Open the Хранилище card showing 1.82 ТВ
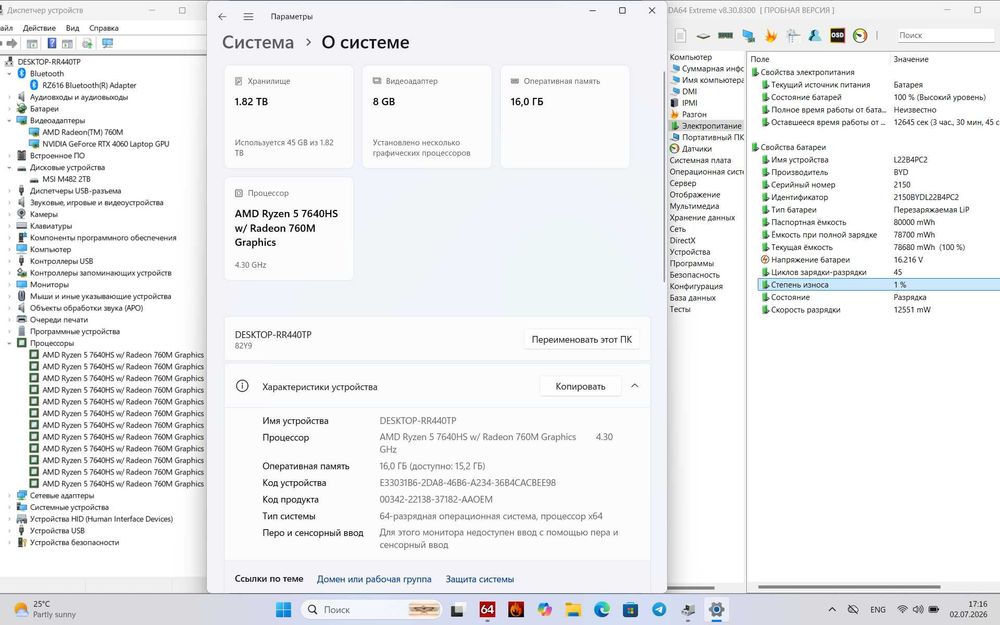Screen dimensions: 1000x625 [288, 117]
